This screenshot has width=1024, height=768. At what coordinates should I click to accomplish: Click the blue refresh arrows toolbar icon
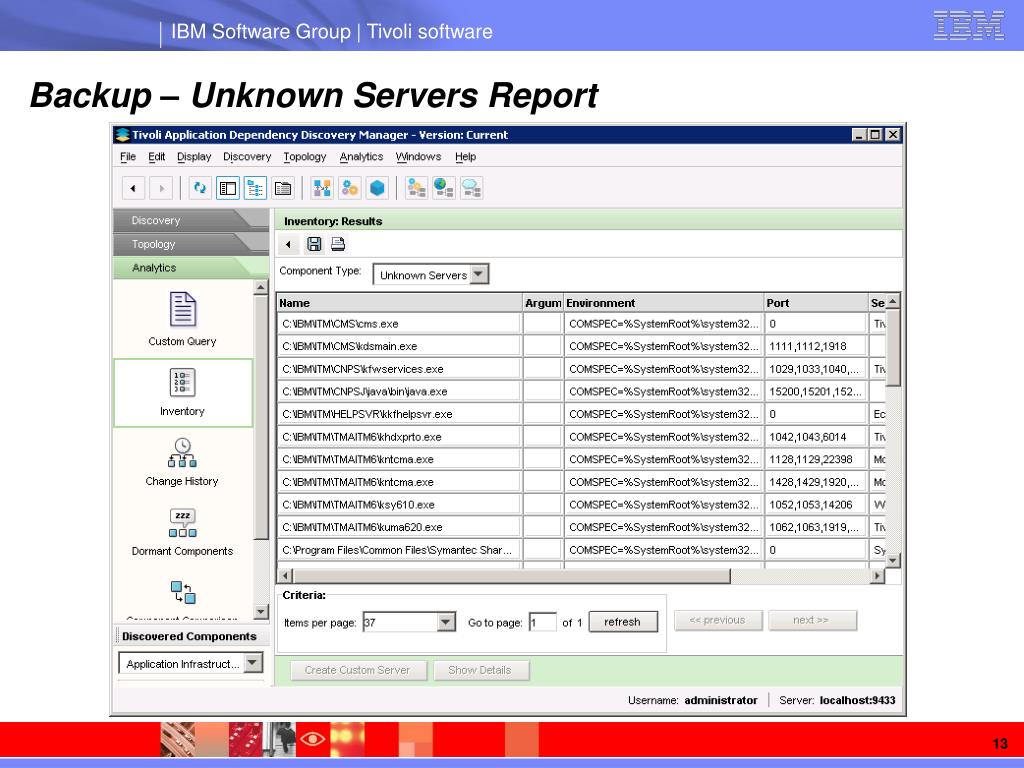tap(200, 188)
